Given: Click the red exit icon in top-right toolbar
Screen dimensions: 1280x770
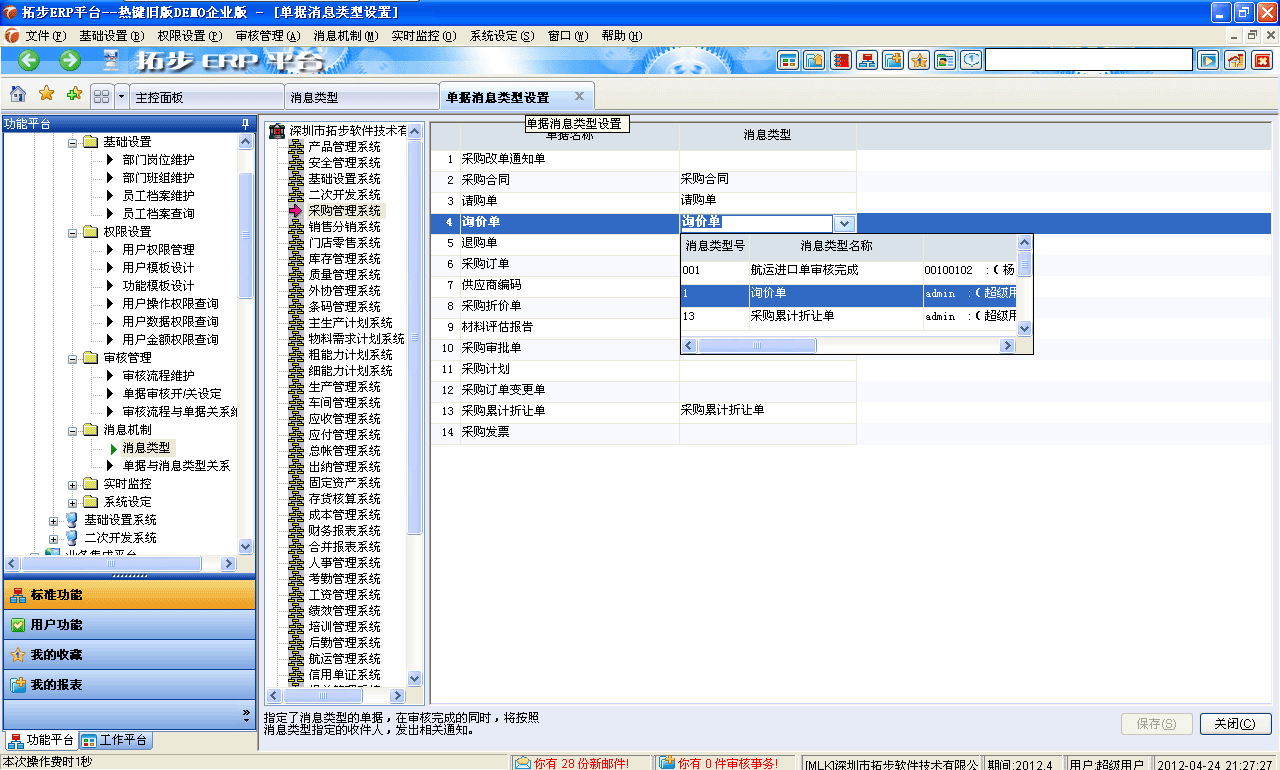Looking at the screenshot, I should point(1262,60).
